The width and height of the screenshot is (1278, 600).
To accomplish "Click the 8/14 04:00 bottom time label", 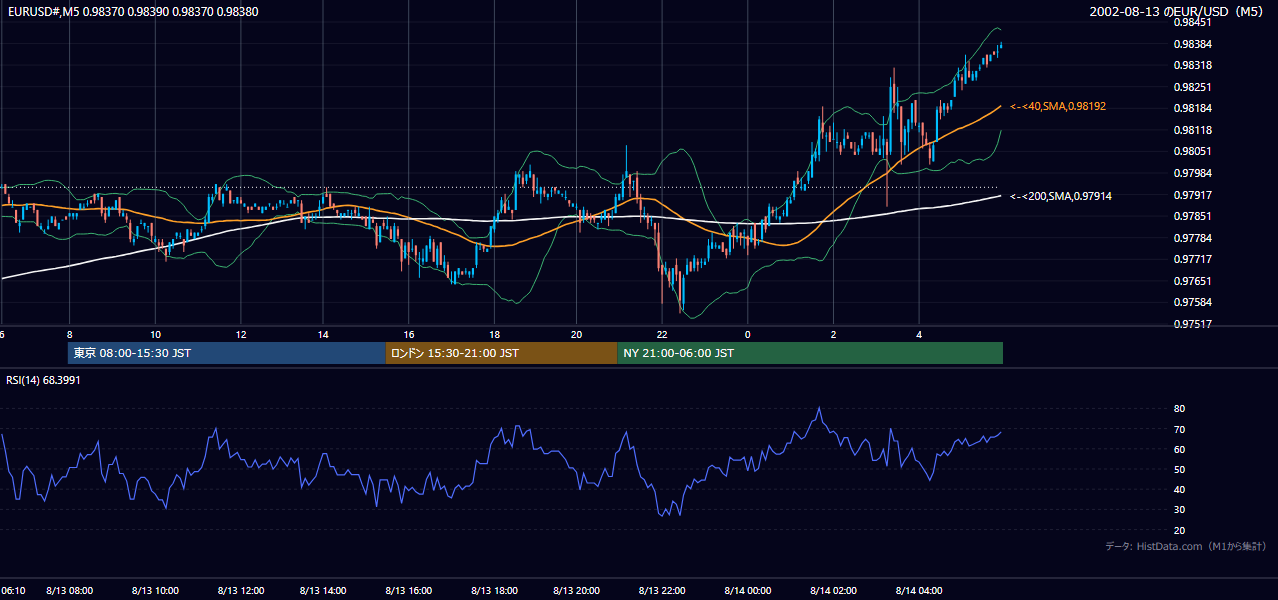I will point(920,591).
